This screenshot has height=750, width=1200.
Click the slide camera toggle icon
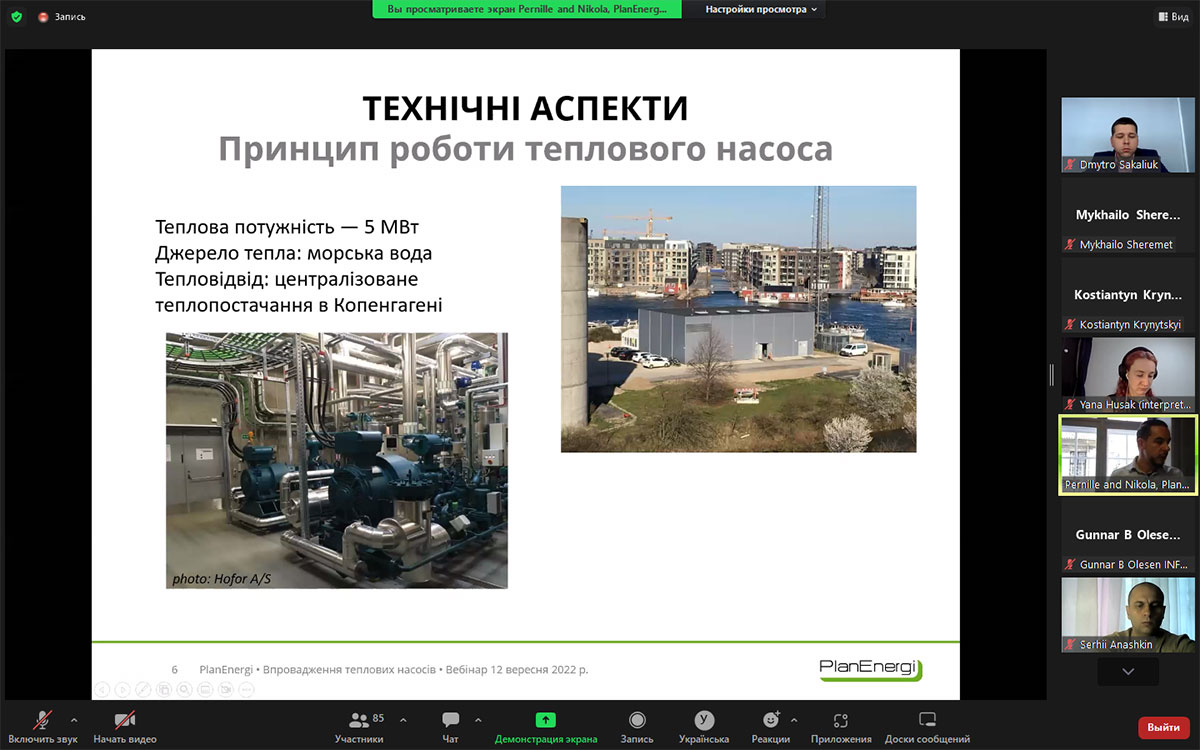226,689
